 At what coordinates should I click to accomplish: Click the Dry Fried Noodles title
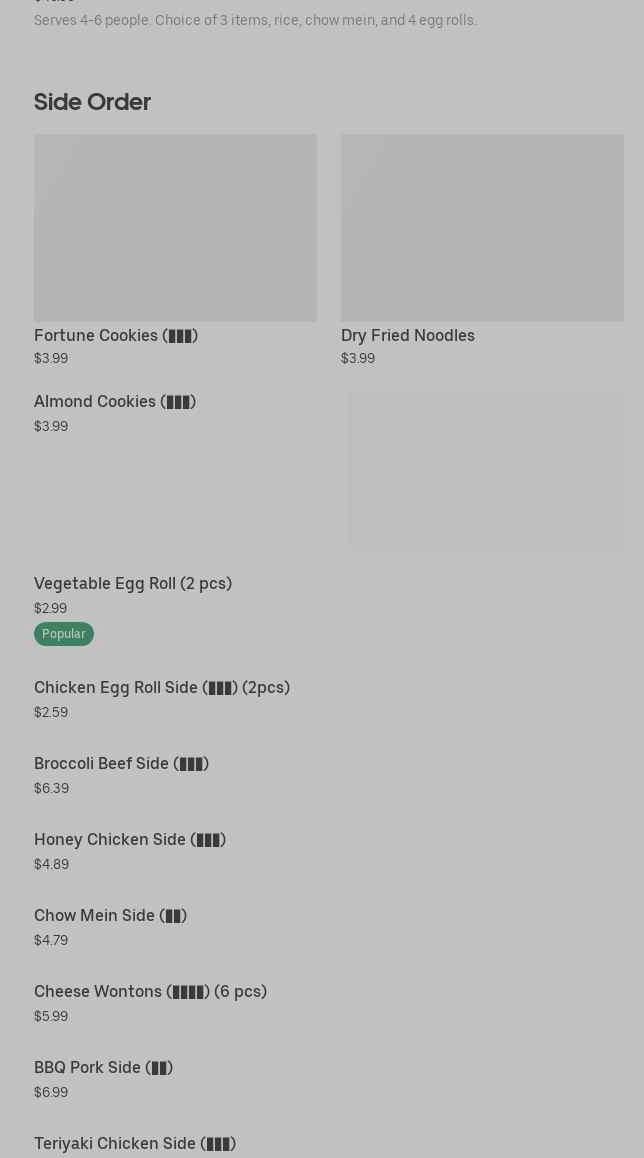408,335
